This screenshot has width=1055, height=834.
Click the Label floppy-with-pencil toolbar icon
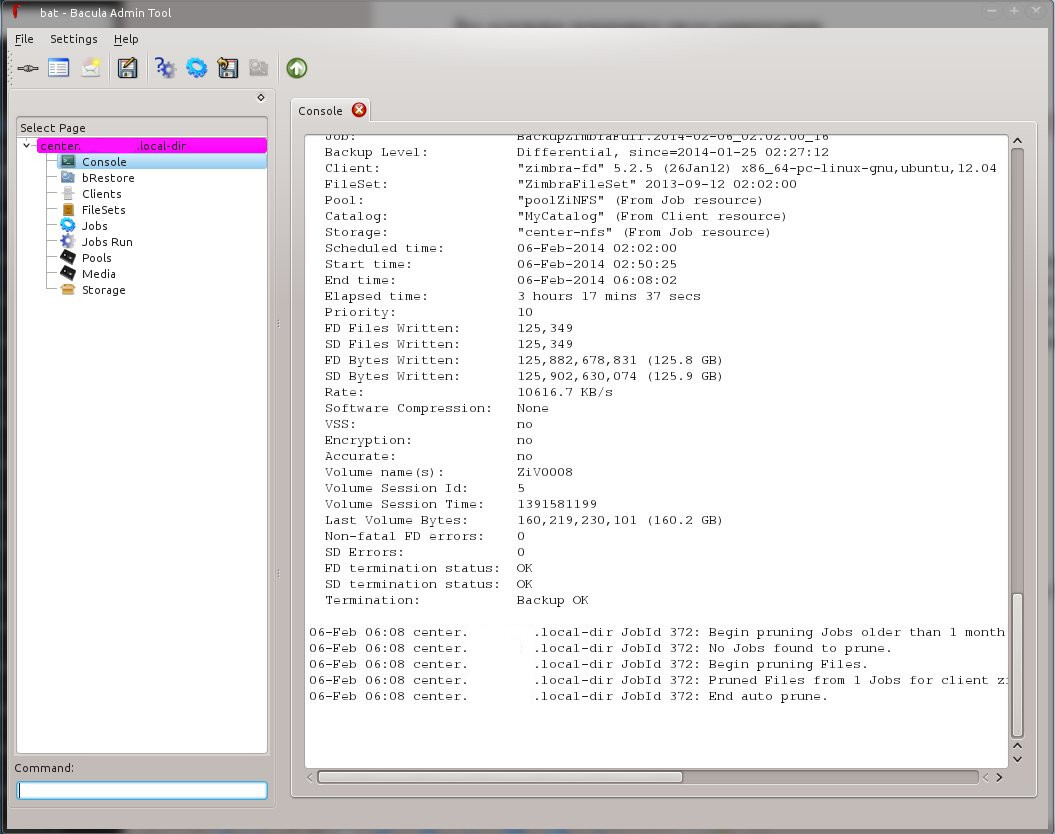click(x=127, y=68)
